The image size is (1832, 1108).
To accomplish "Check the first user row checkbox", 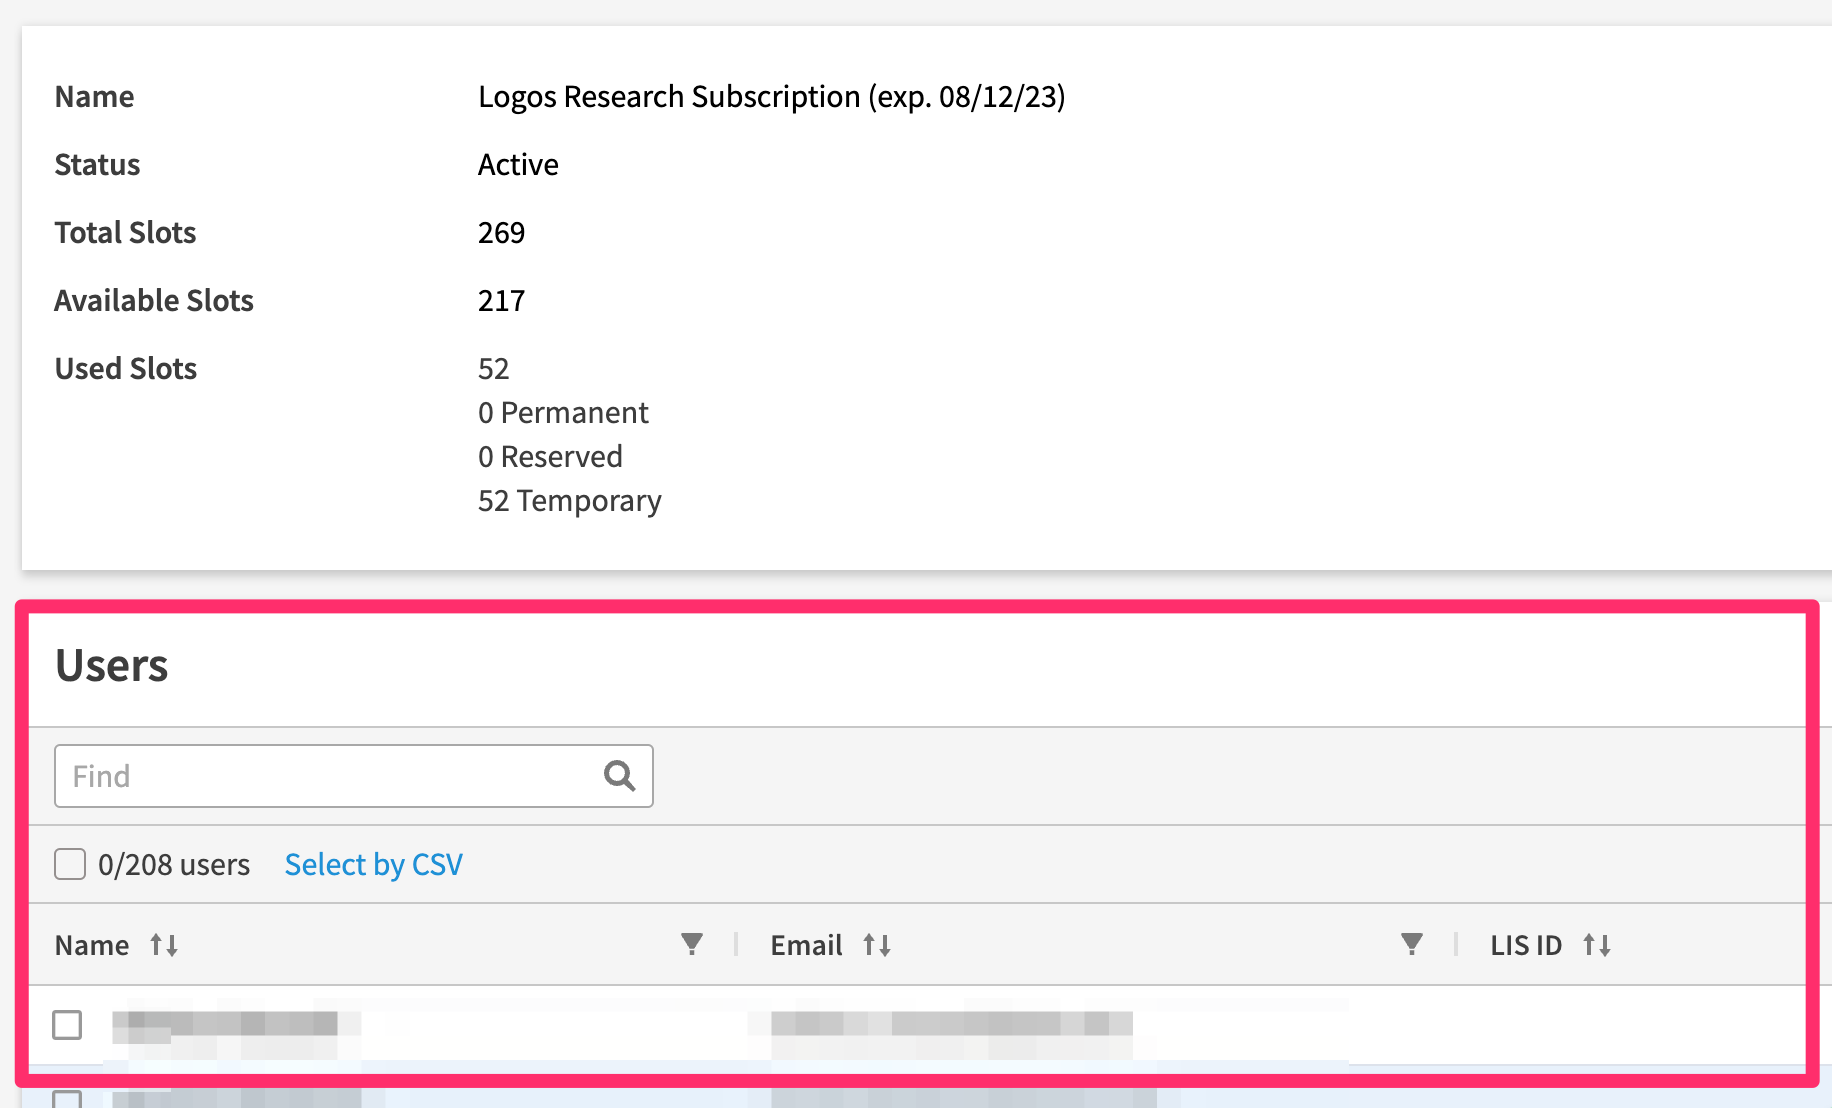I will point(67,1025).
